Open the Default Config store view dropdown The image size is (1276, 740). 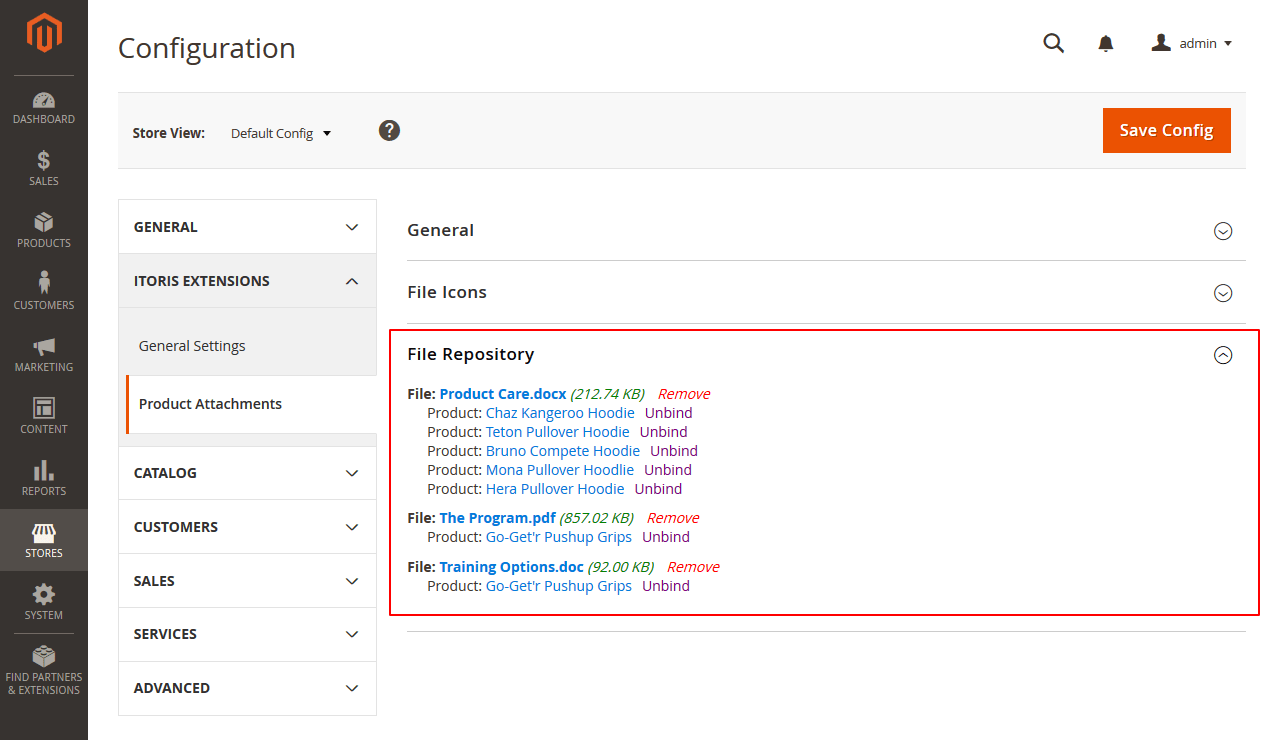click(x=281, y=133)
